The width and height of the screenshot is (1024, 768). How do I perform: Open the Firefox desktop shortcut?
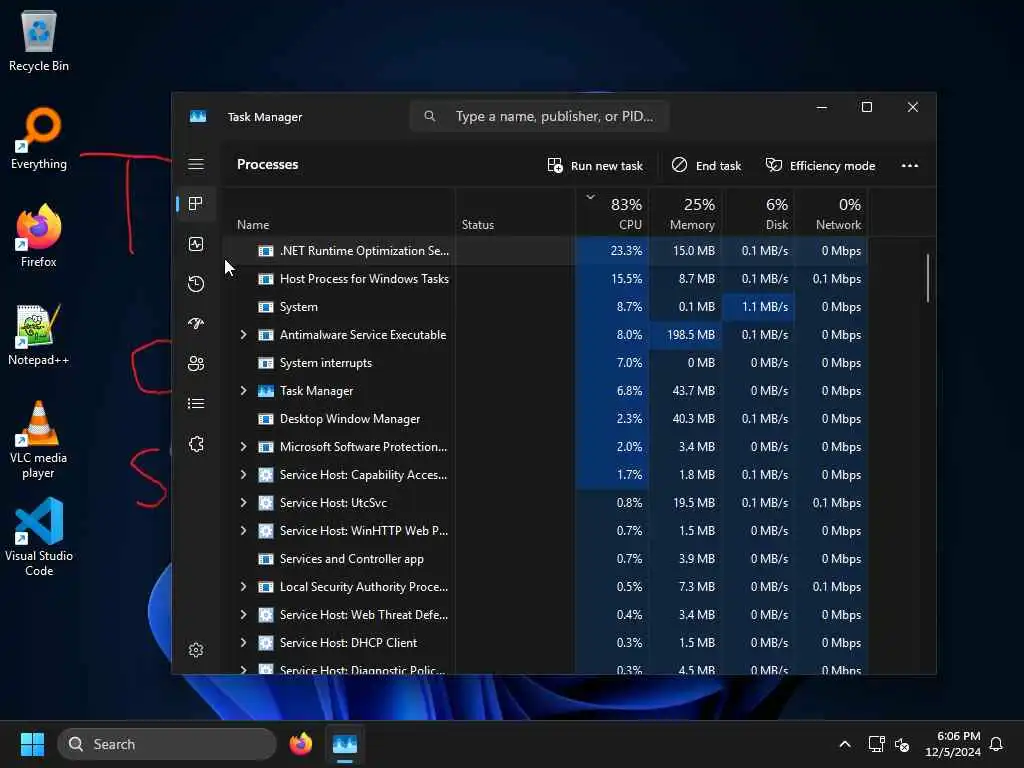pyautogui.click(x=39, y=235)
